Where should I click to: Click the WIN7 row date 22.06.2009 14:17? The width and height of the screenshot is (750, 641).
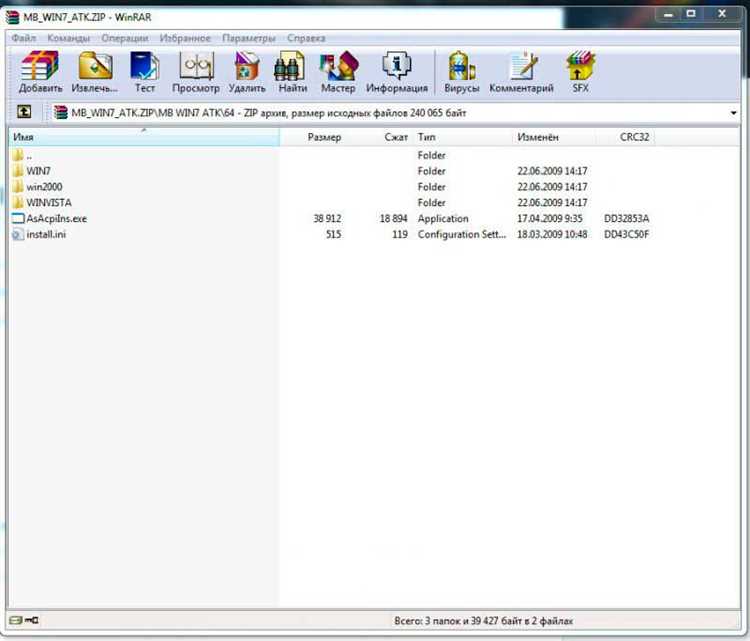coord(552,171)
